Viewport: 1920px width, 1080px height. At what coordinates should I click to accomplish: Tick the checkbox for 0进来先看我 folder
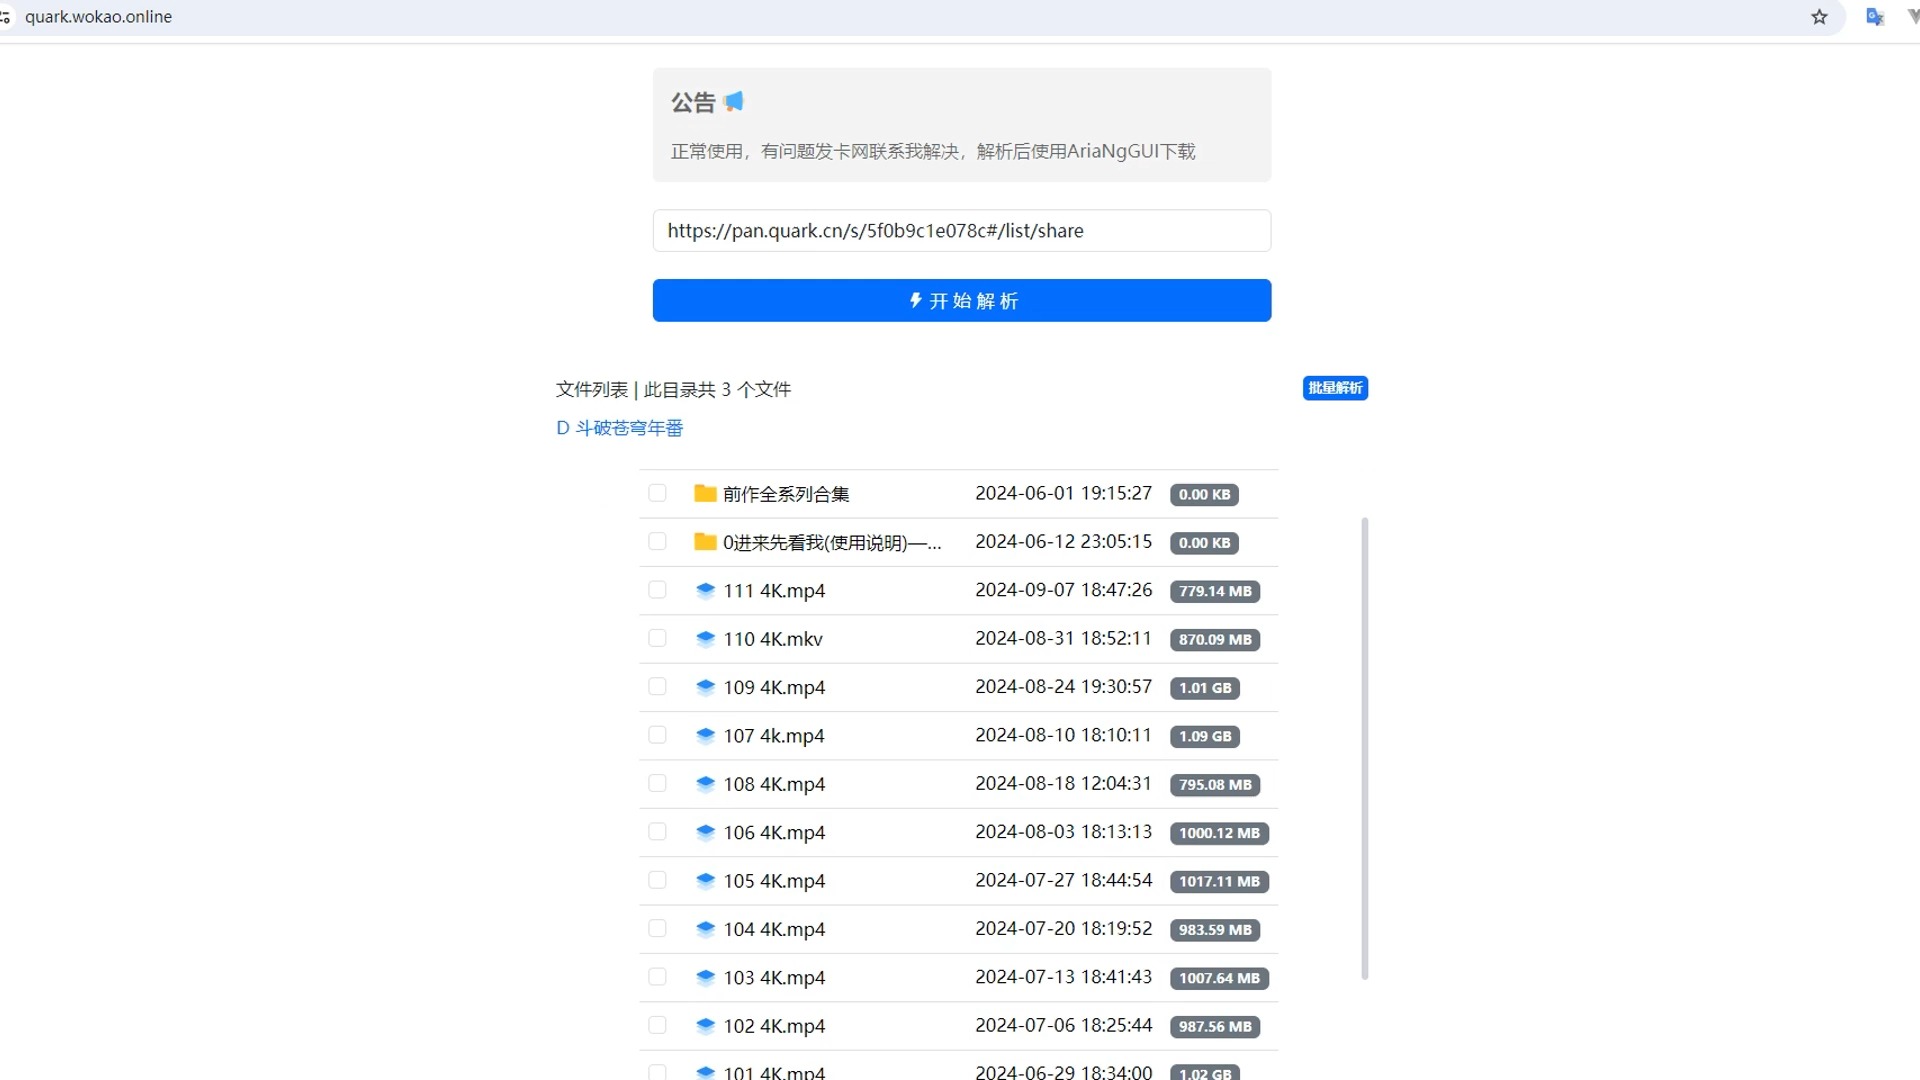657,541
